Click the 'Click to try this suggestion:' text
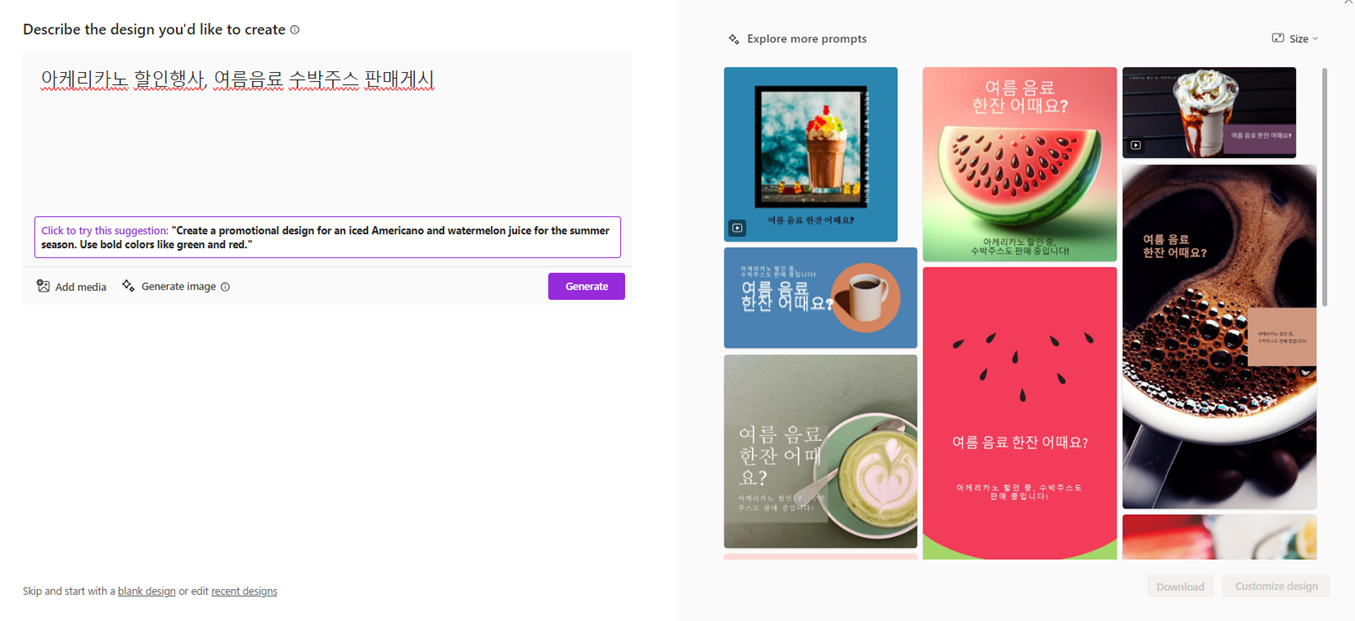This screenshot has width=1355, height=621. point(105,231)
